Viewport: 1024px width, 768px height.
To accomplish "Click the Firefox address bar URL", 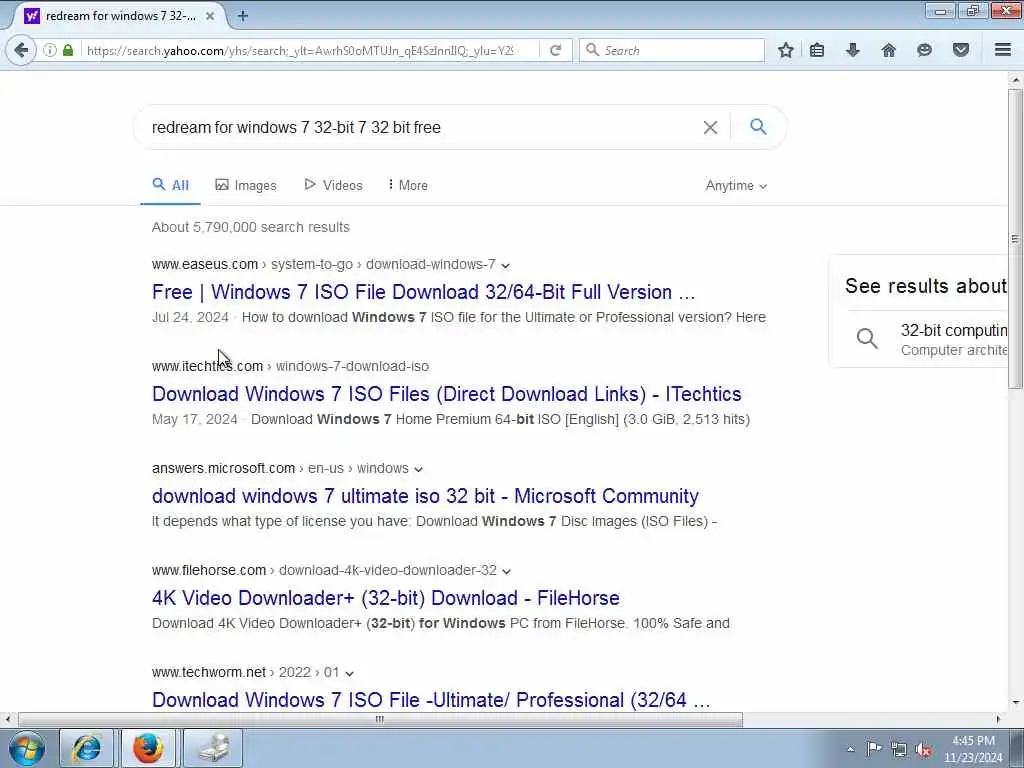I will click(x=300, y=50).
